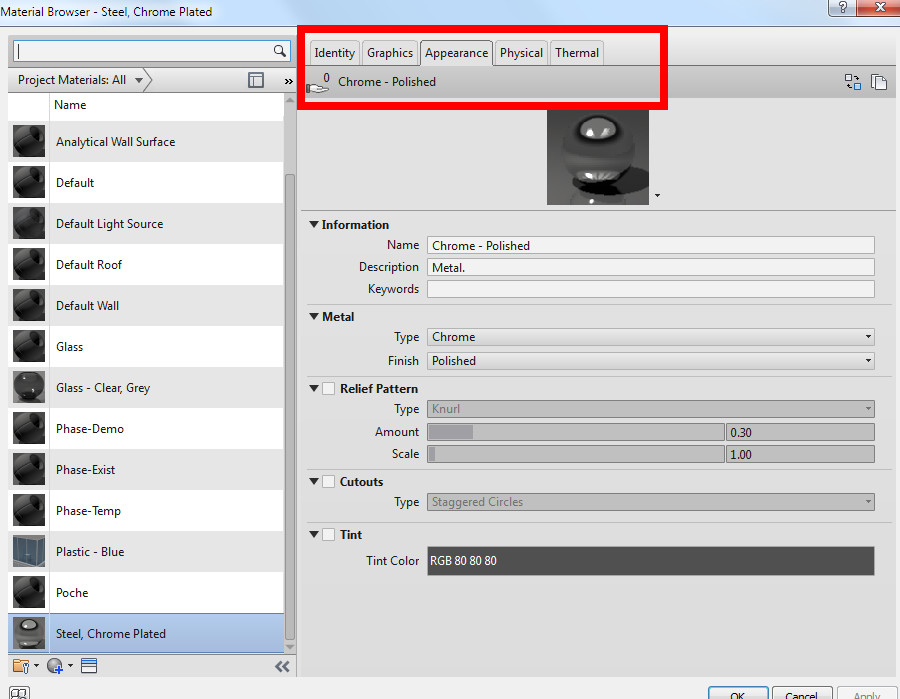
Task: Switch to the Thermal tab
Action: (577, 53)
